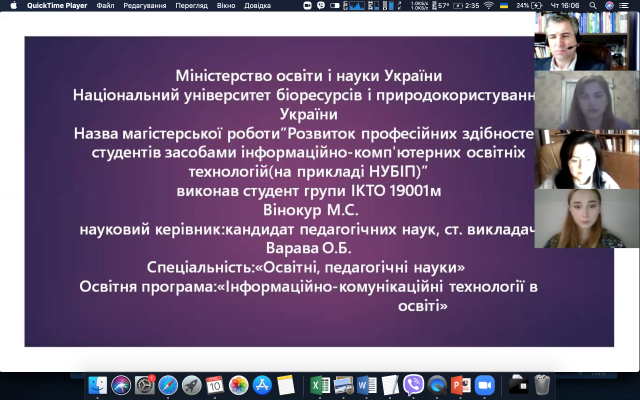Open the Редагування menu
640x400 pixels.
144,5
